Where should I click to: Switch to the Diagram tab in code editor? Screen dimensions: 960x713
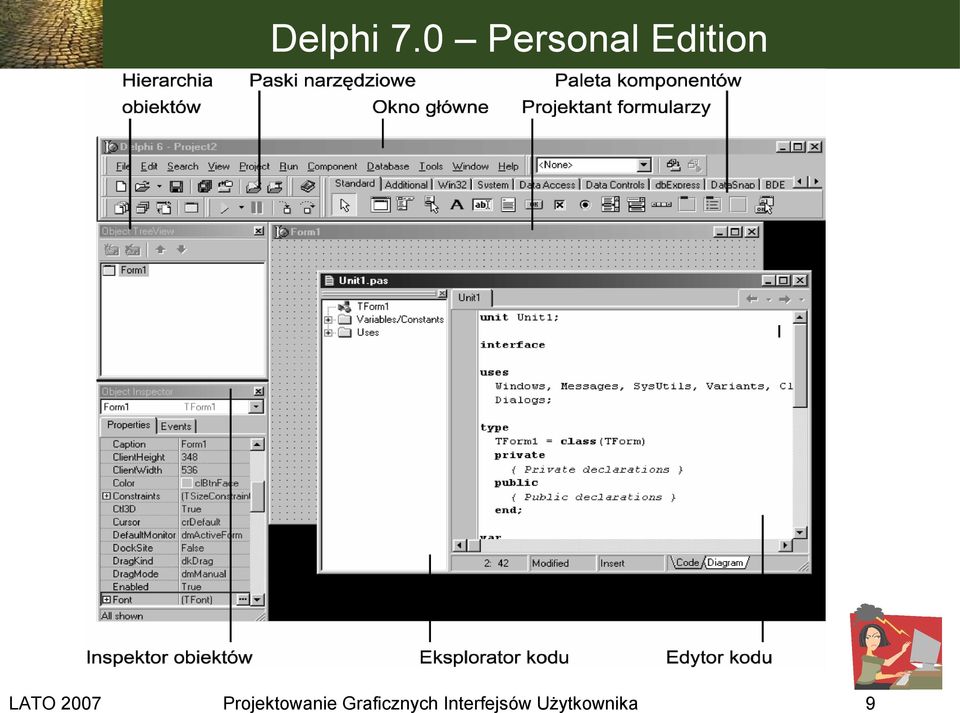(725, 562)
